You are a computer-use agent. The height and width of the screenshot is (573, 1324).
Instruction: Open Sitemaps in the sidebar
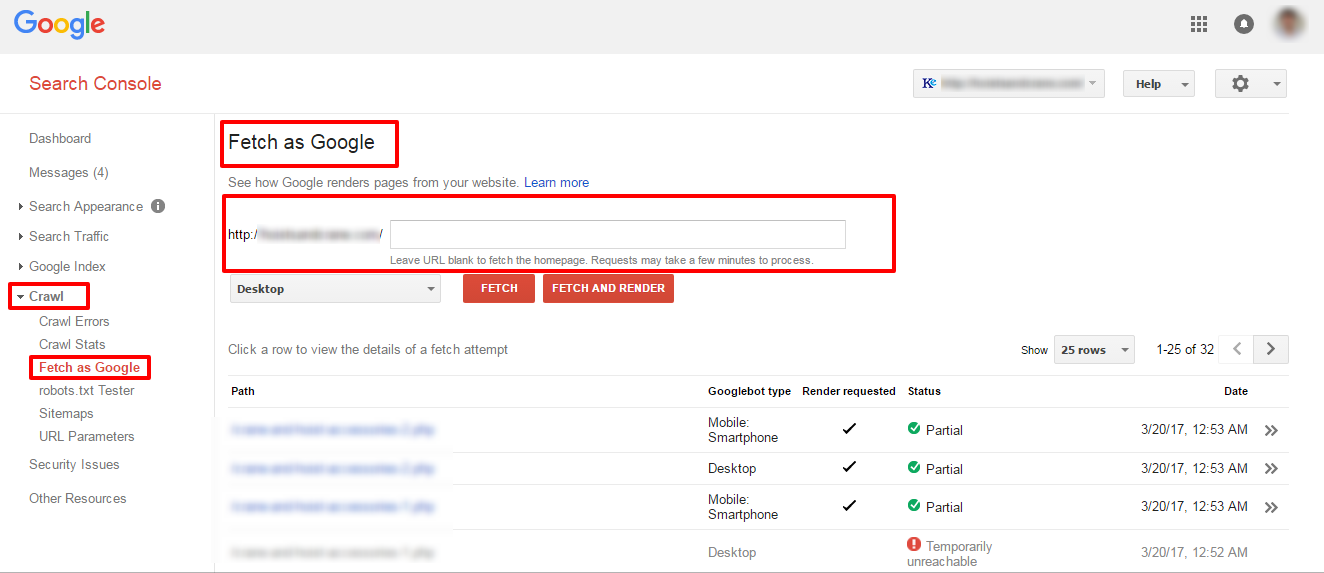point(66,413)
